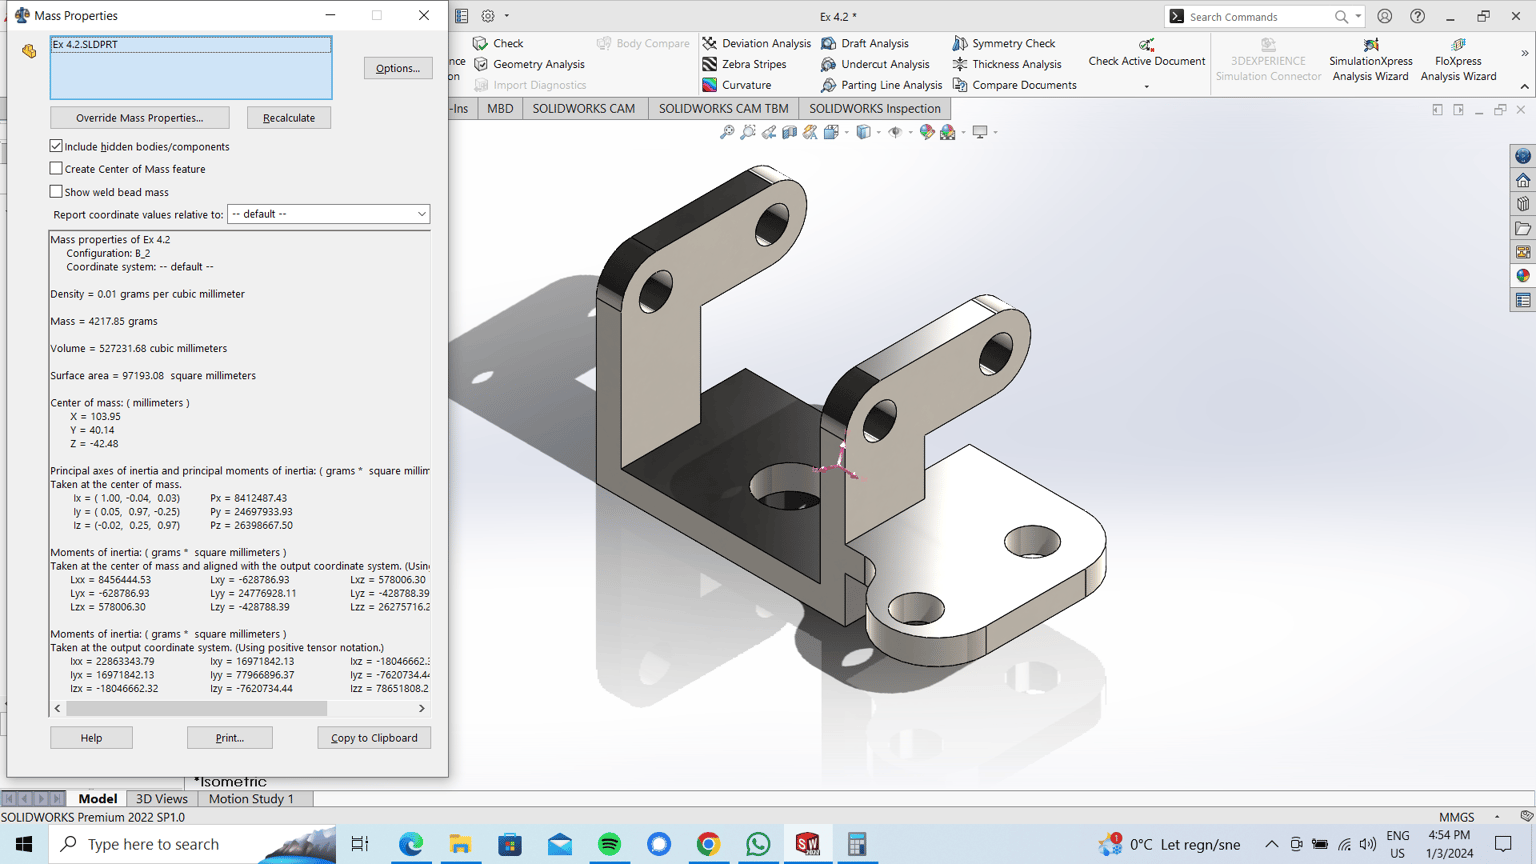Check Show weld bead mass option
1536x864 pixels.
[56, 191]
